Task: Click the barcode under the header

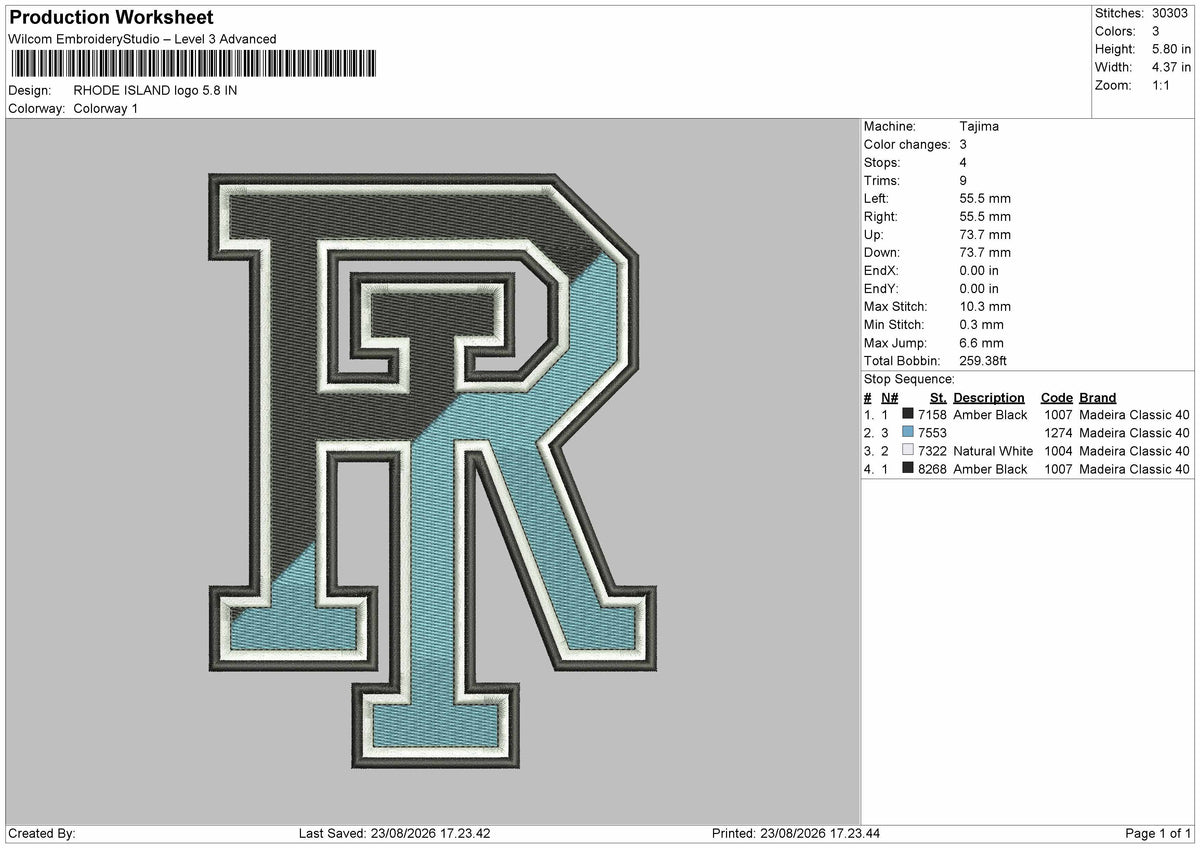Action: coord(193,65)
